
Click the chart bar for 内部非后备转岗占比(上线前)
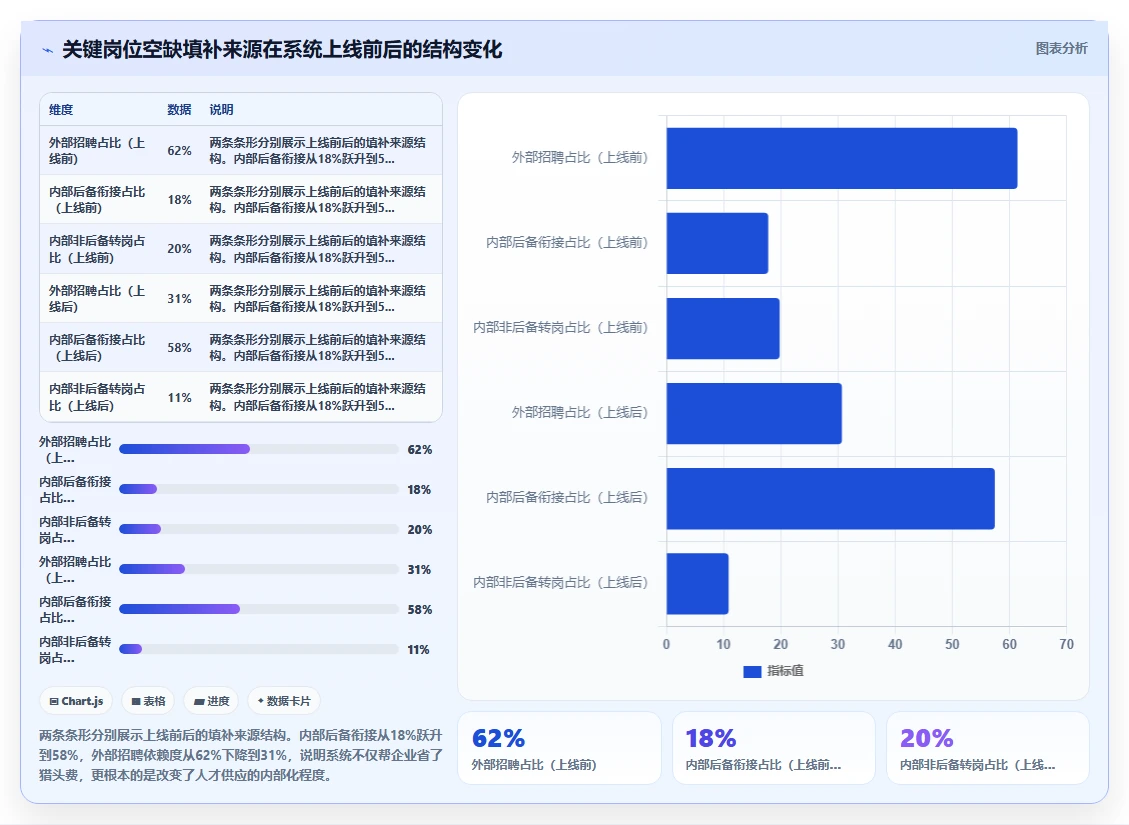point(723,328)
